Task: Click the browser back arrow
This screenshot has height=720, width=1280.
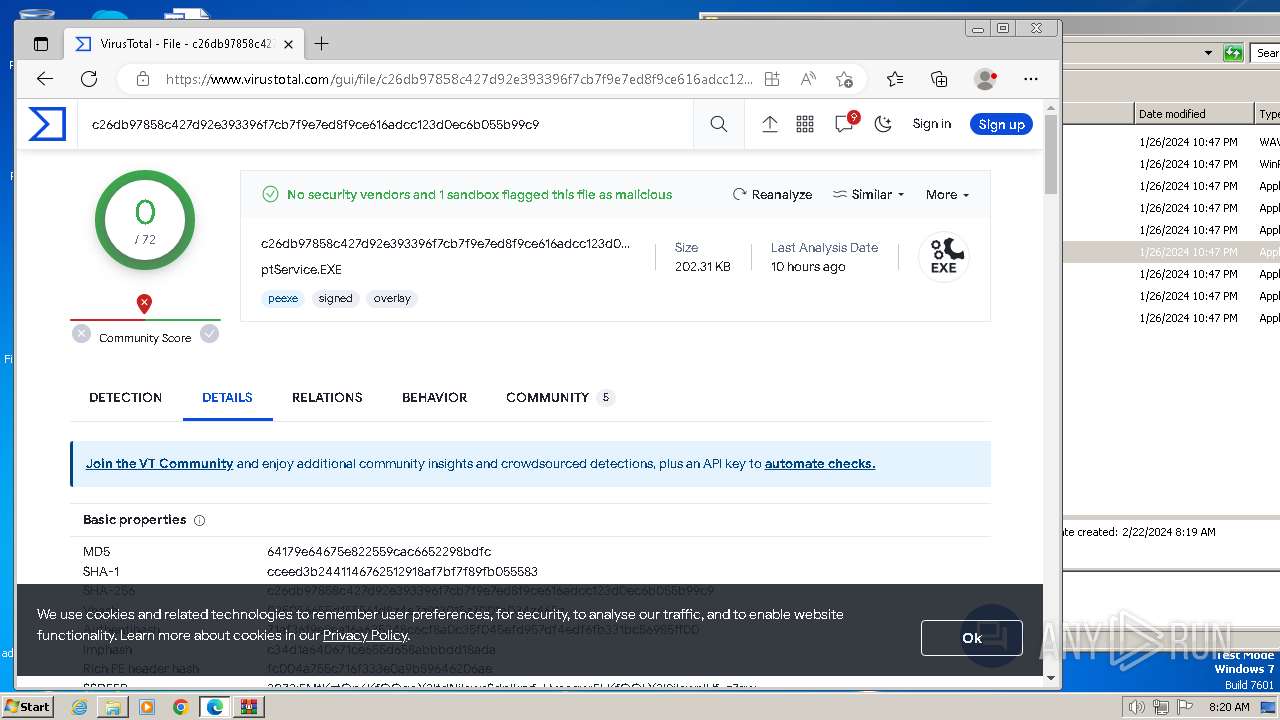Action: coord(44,79)
